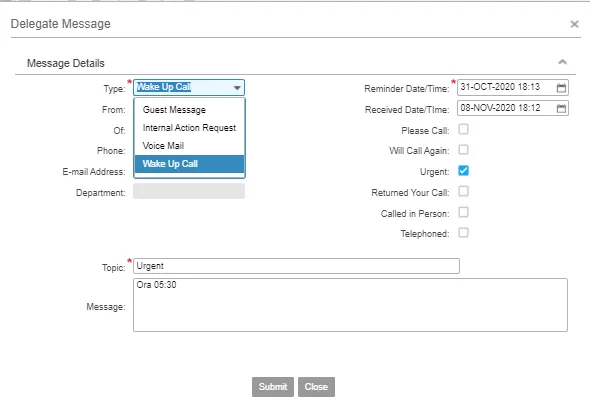This screenshot has height=412, width=590.
Task: Check the Please Call checkbox
Action: pyautogui.click(x=463, y=129)
